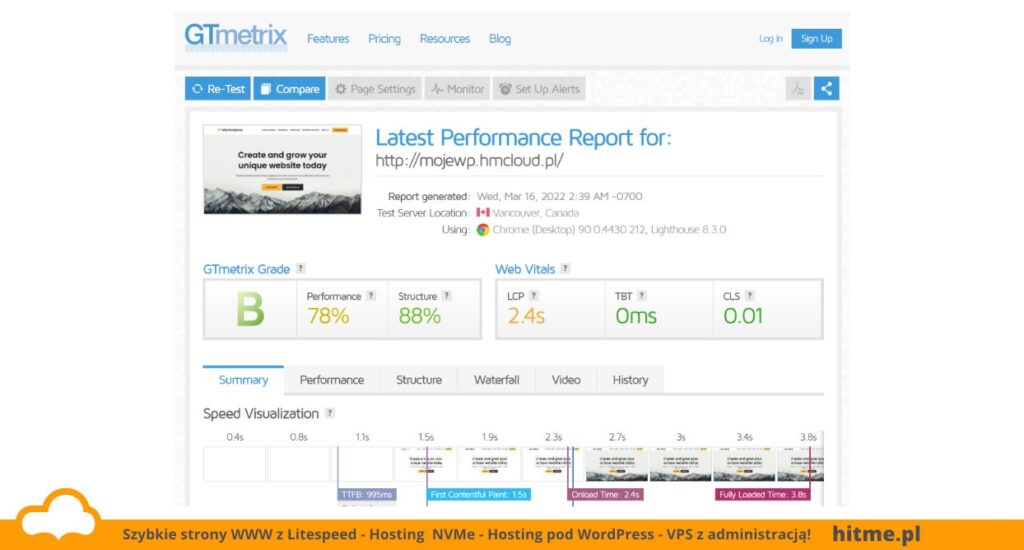Screen dimensions: 1024x550
Task: Click the Re-Test button
Action: point(217,89)
